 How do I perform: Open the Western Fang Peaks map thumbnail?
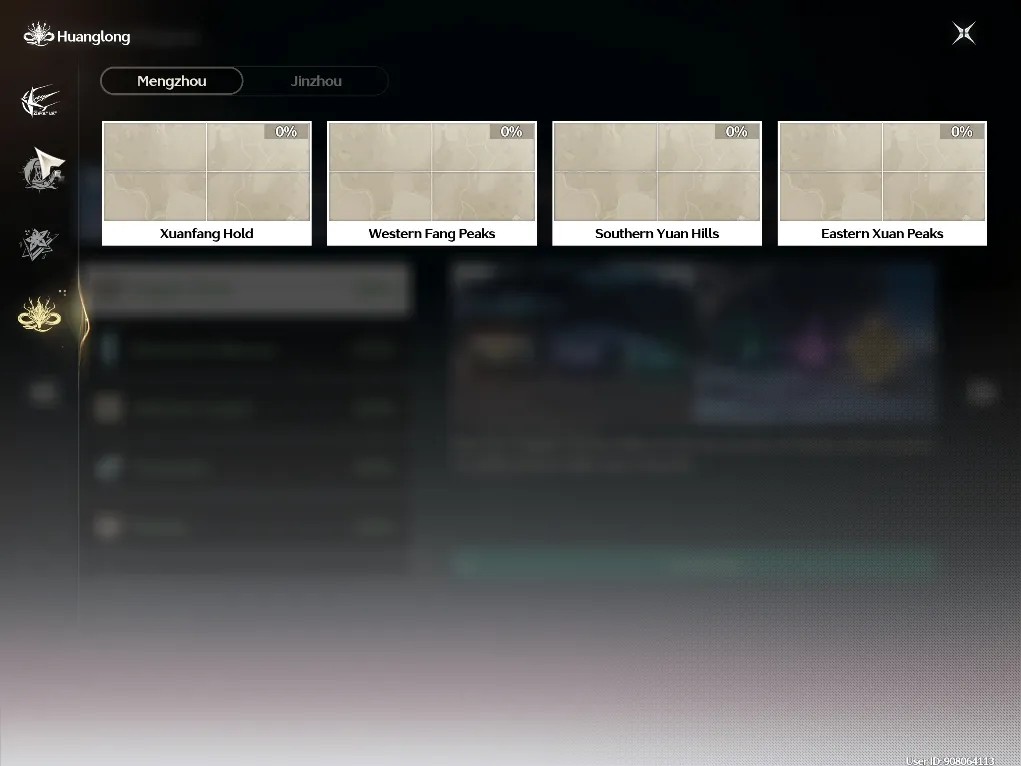[x=432, y=172]
